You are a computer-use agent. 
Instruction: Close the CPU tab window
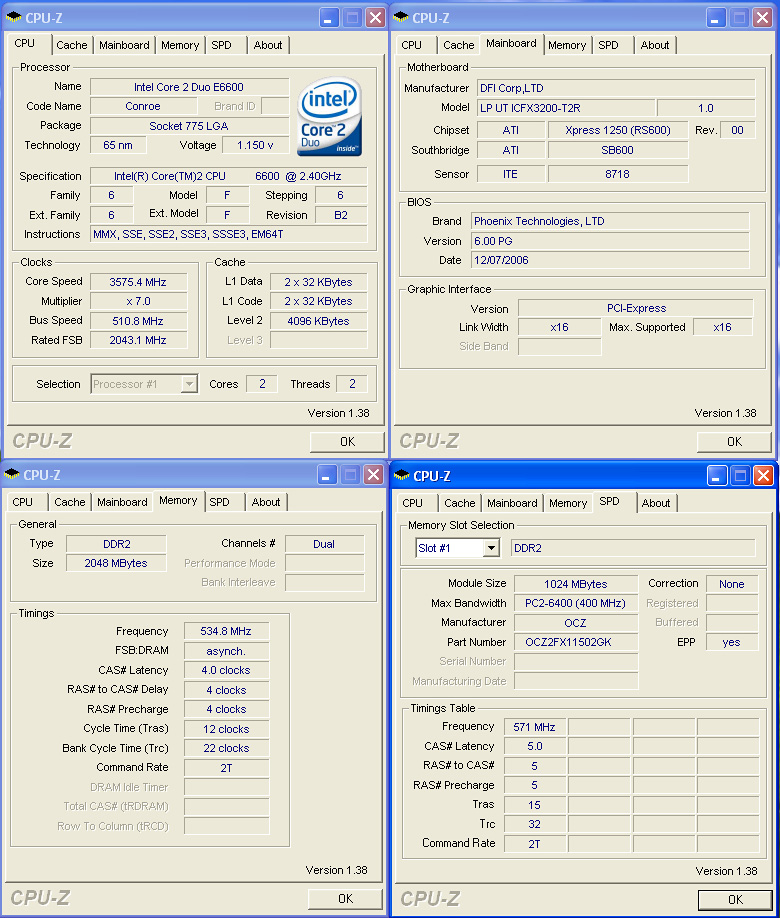[x=375, y=18]
